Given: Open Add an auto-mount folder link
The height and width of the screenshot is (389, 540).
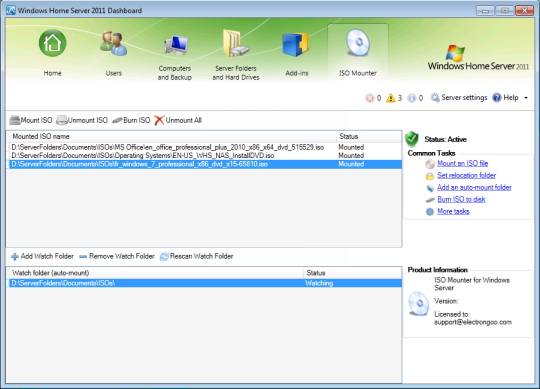Looking at the screenshot, I should pos(474,187).
